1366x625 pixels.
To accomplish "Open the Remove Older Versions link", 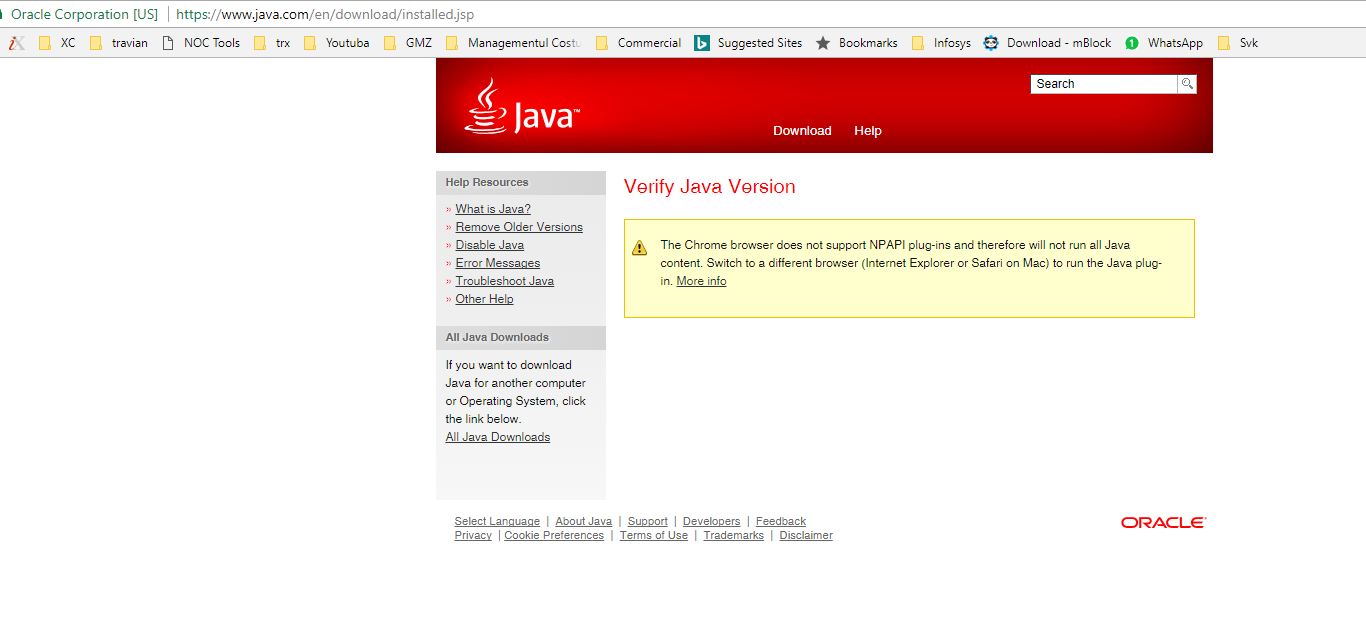I will 519,227.
